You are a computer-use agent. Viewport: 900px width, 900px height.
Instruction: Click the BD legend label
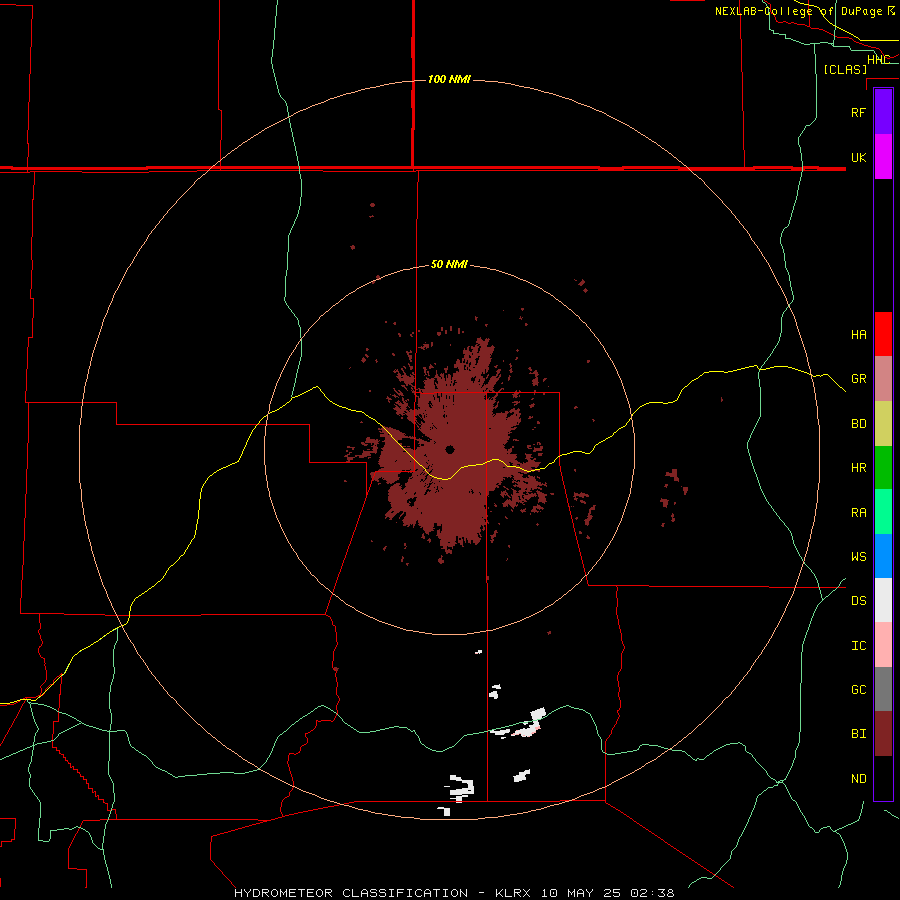pyautogui.click(x=858, y=424)
